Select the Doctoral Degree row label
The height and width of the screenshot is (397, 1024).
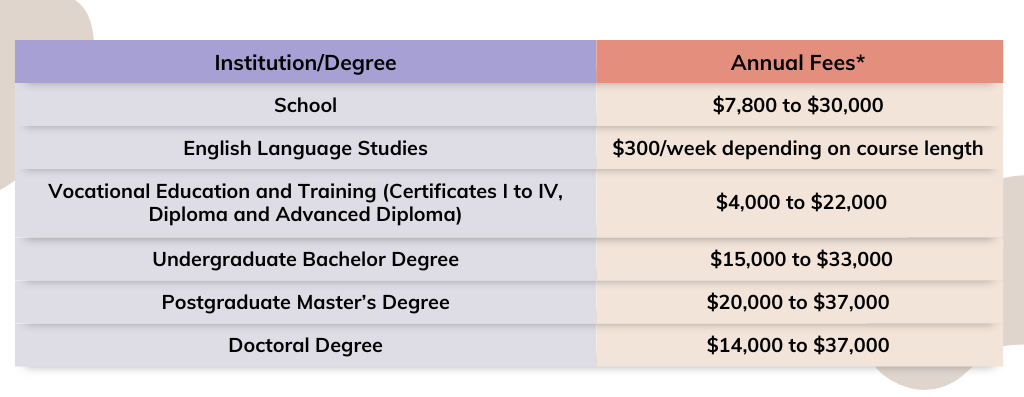pyautogui.click(x=305, y=345)
